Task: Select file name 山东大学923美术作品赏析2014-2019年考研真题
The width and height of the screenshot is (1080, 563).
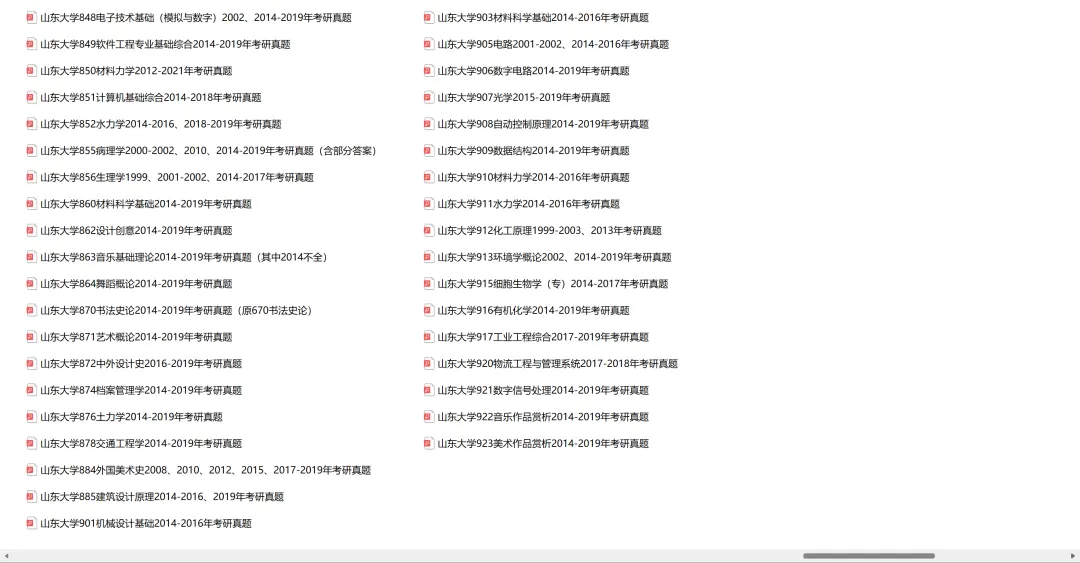Action: [x=543, y=443]
